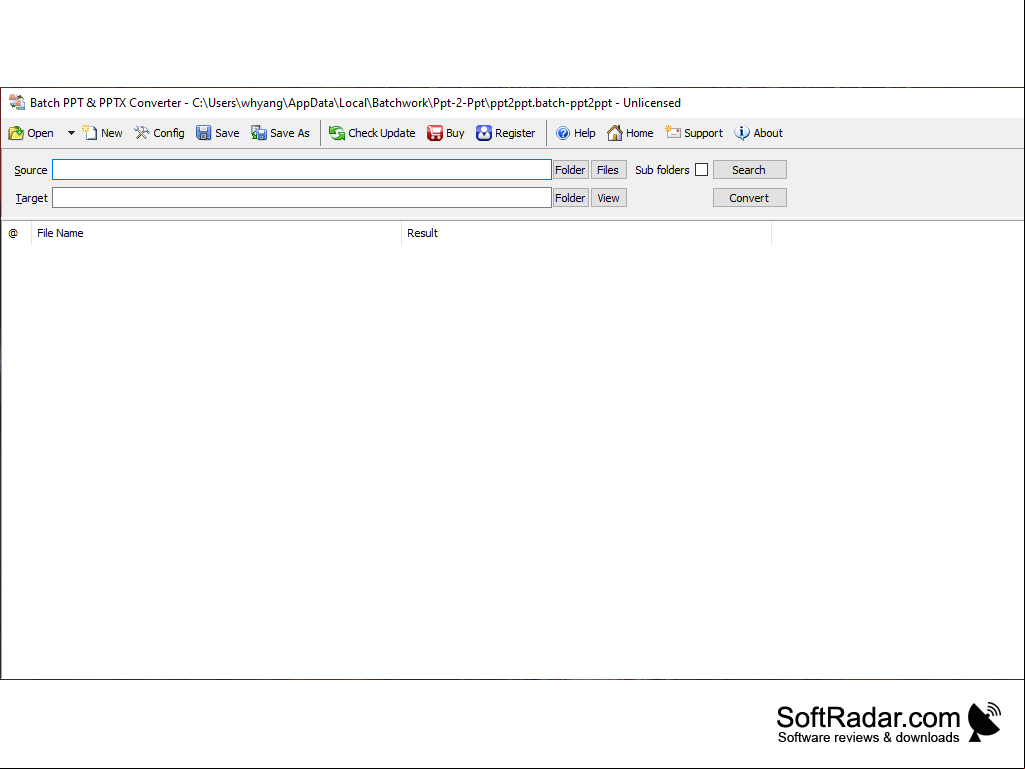1025x769 pixels.
Task: Focus the Target path input field
Action: pos(302,198)
